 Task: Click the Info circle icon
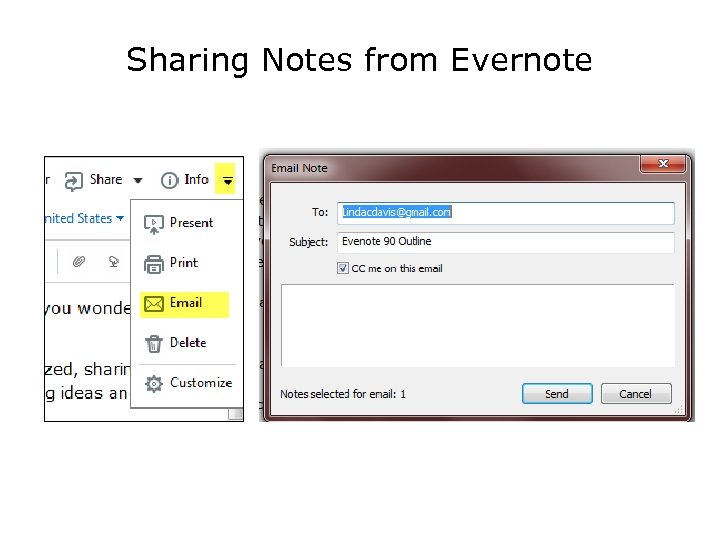(x=169, y=180)
